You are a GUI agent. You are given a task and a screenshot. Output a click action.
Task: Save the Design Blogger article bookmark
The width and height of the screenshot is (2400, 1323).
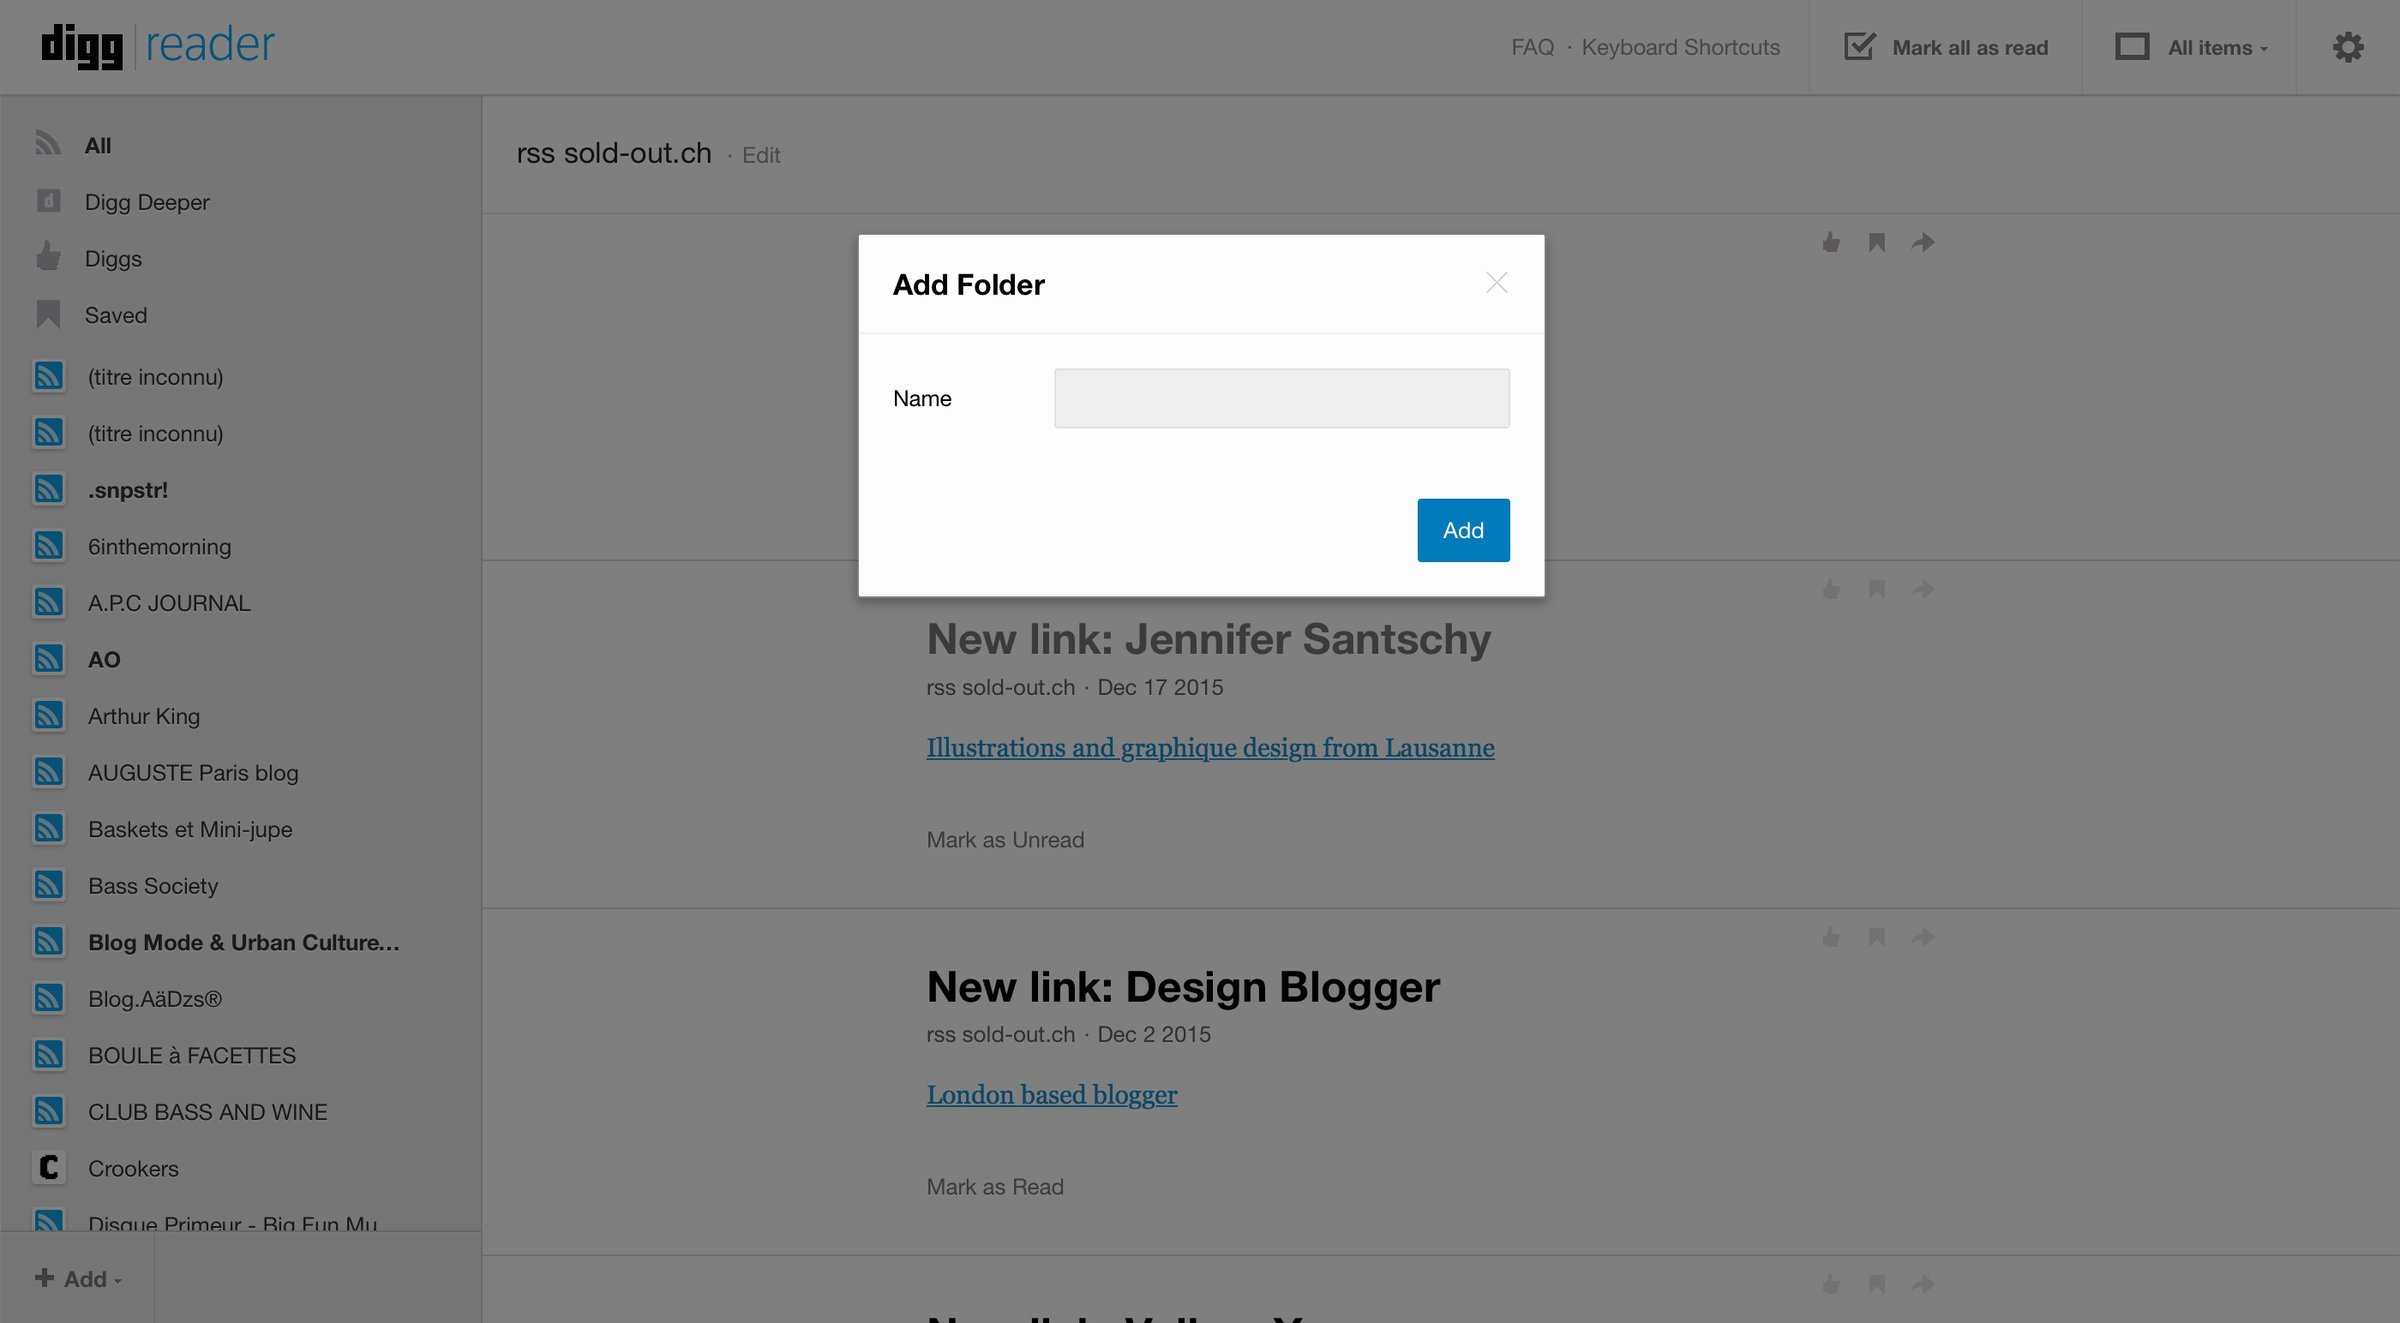1877,937
